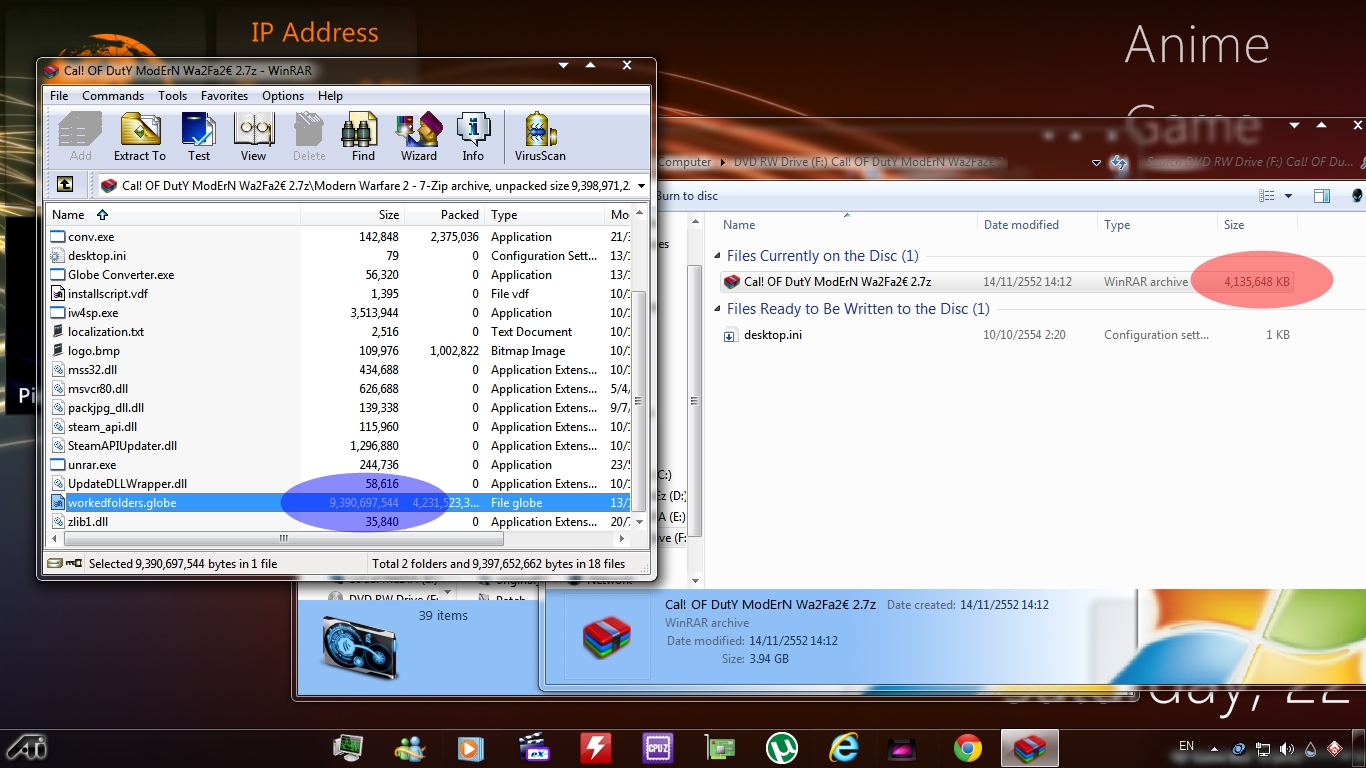Click the WinRAR horizontal scrollbar thumb

pyautogui.click(x=284, y=538)
